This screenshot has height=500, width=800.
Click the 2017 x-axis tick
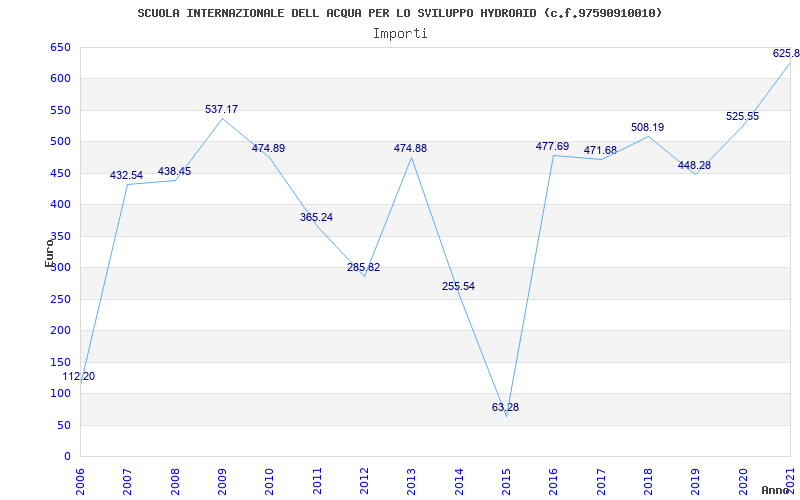(601, 481)
